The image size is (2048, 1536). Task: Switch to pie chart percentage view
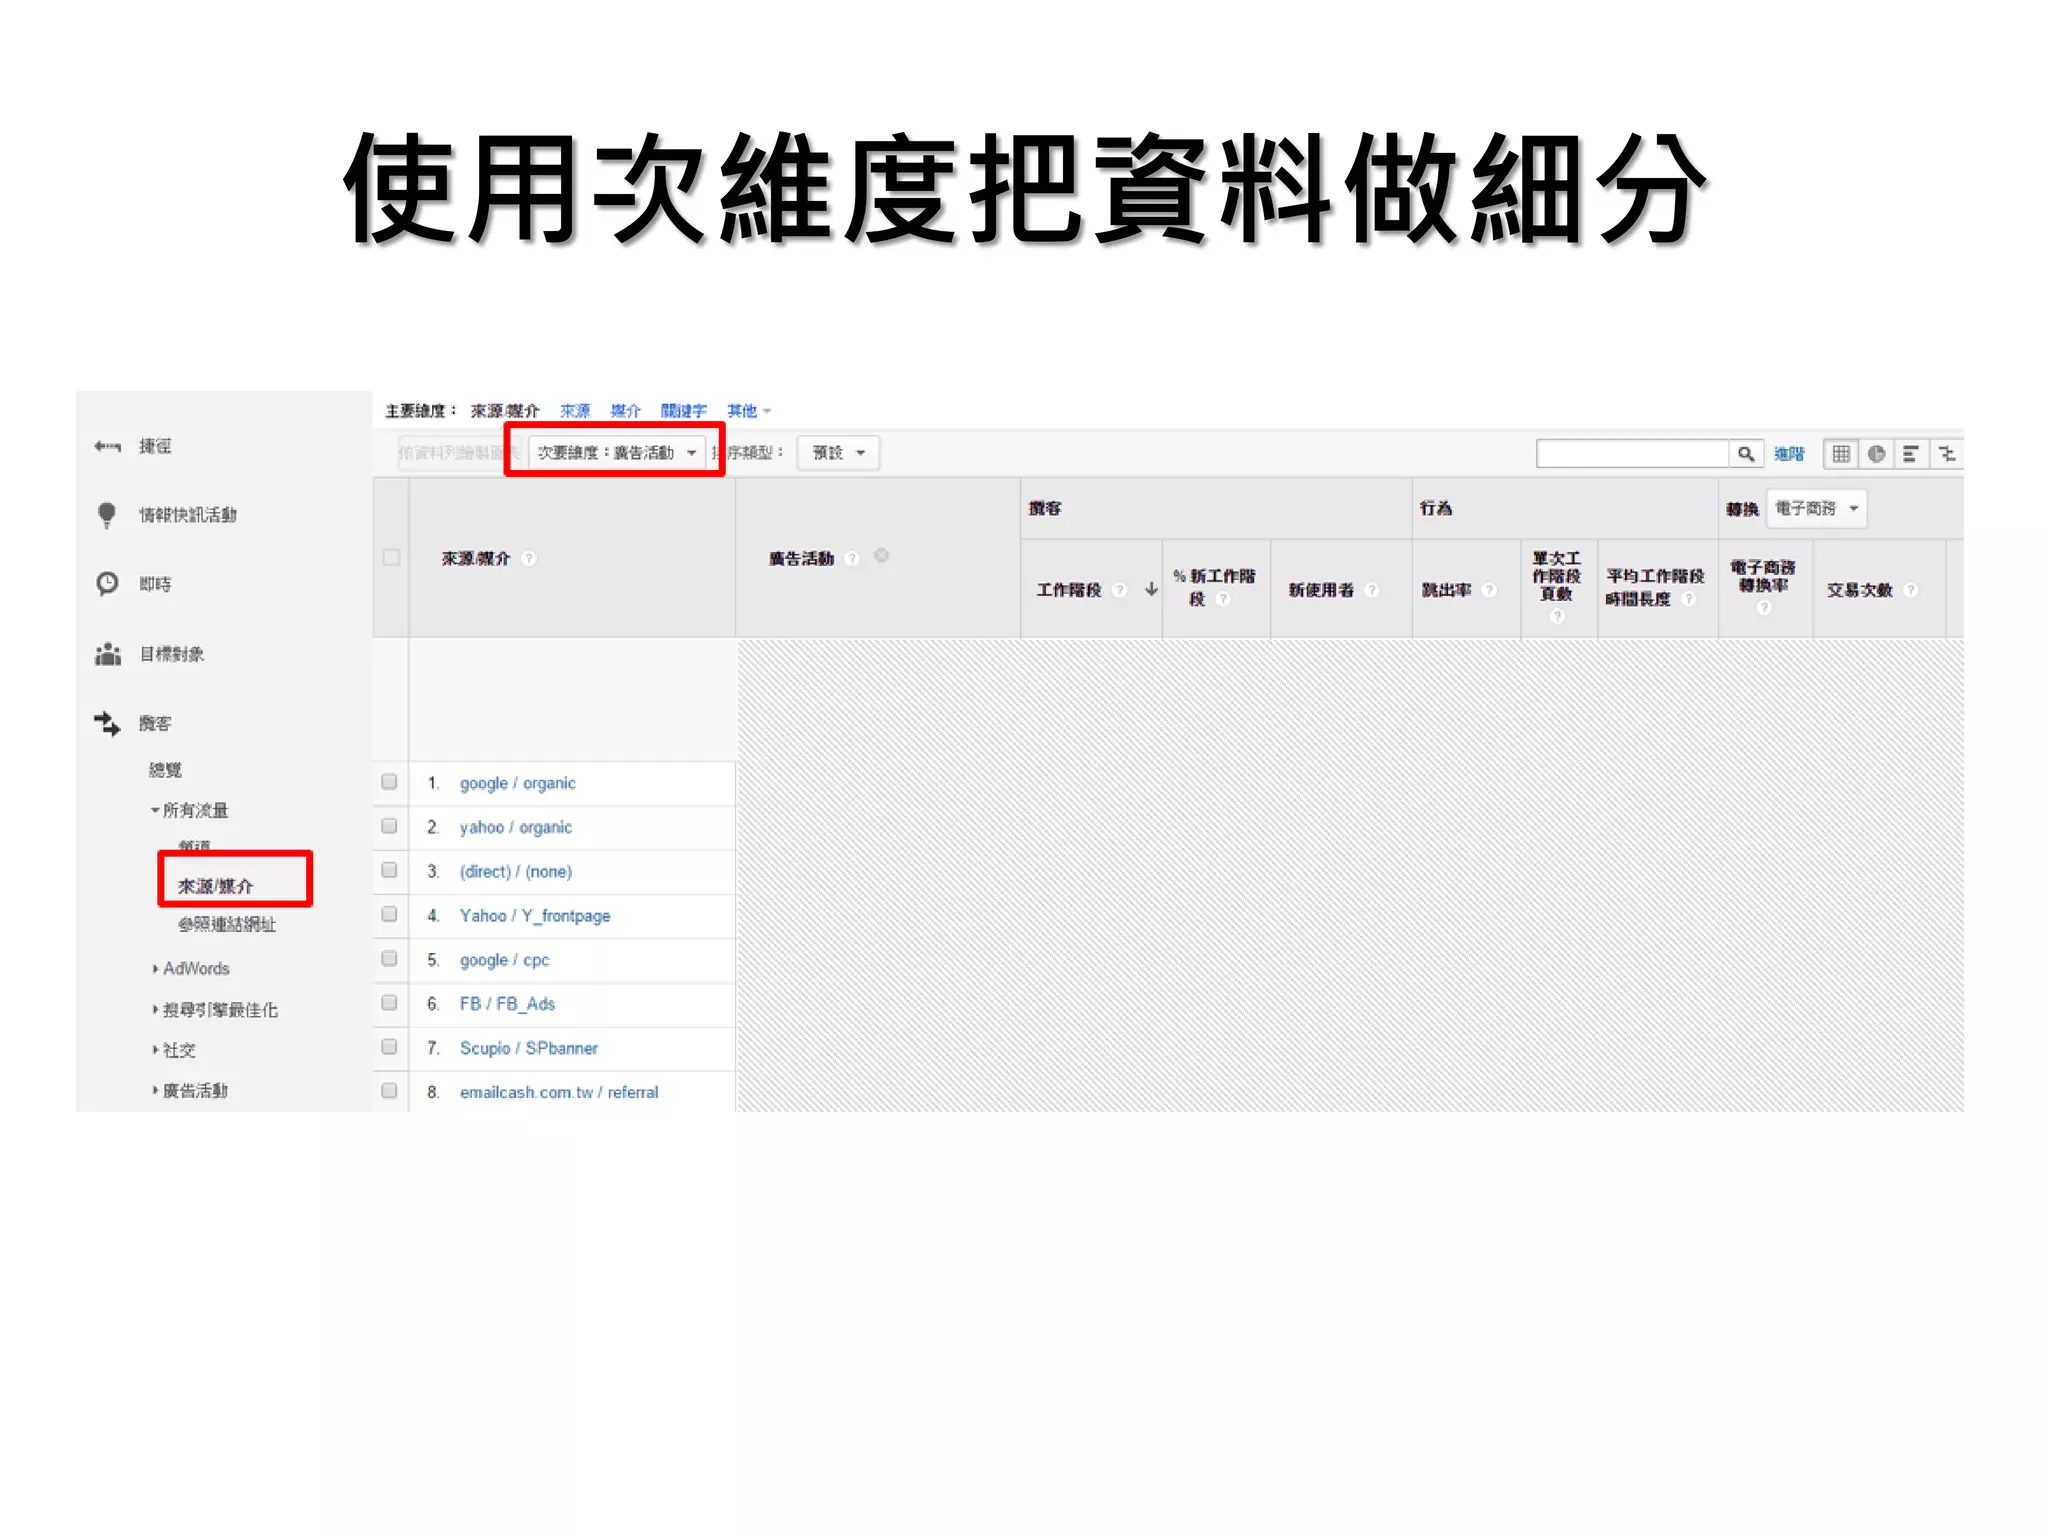1877,454
